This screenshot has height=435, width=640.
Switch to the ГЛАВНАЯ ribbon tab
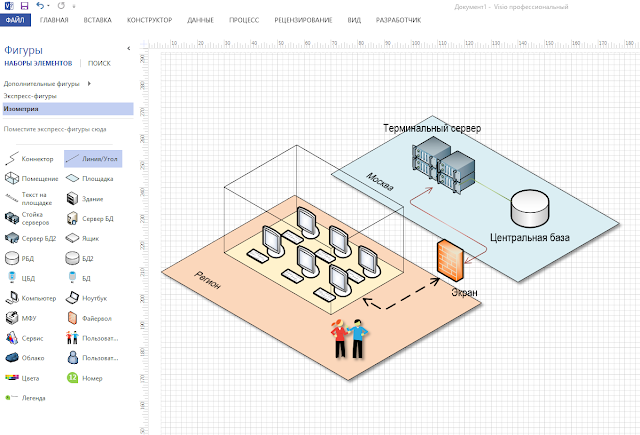pyautogui.click(x=54, y=20)
